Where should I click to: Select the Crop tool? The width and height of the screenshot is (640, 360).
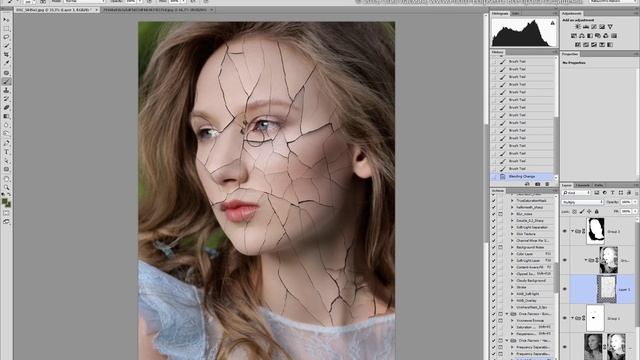pyautogui.click(x=6, y=55)
